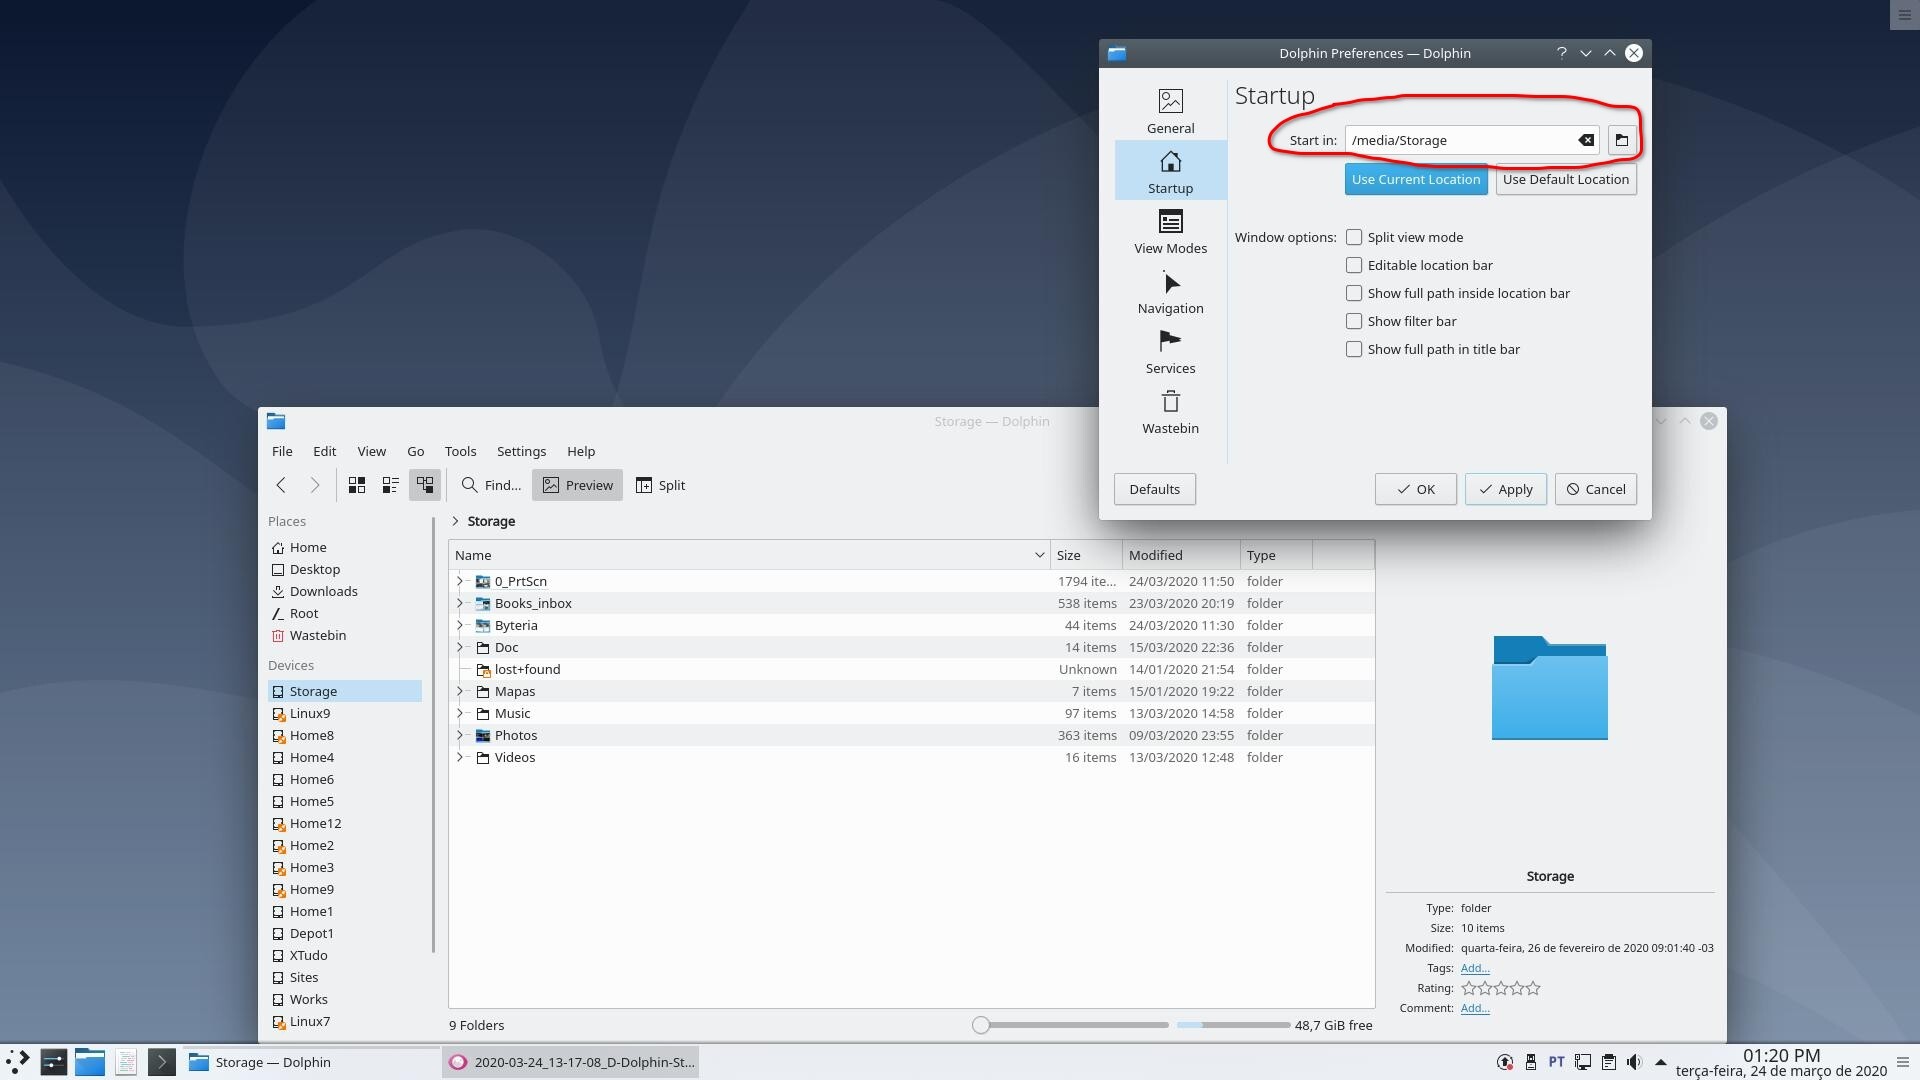Open the Navigation preferences page
The width and height of the screenshot is (1920, 1080).
pos(1170,292)
